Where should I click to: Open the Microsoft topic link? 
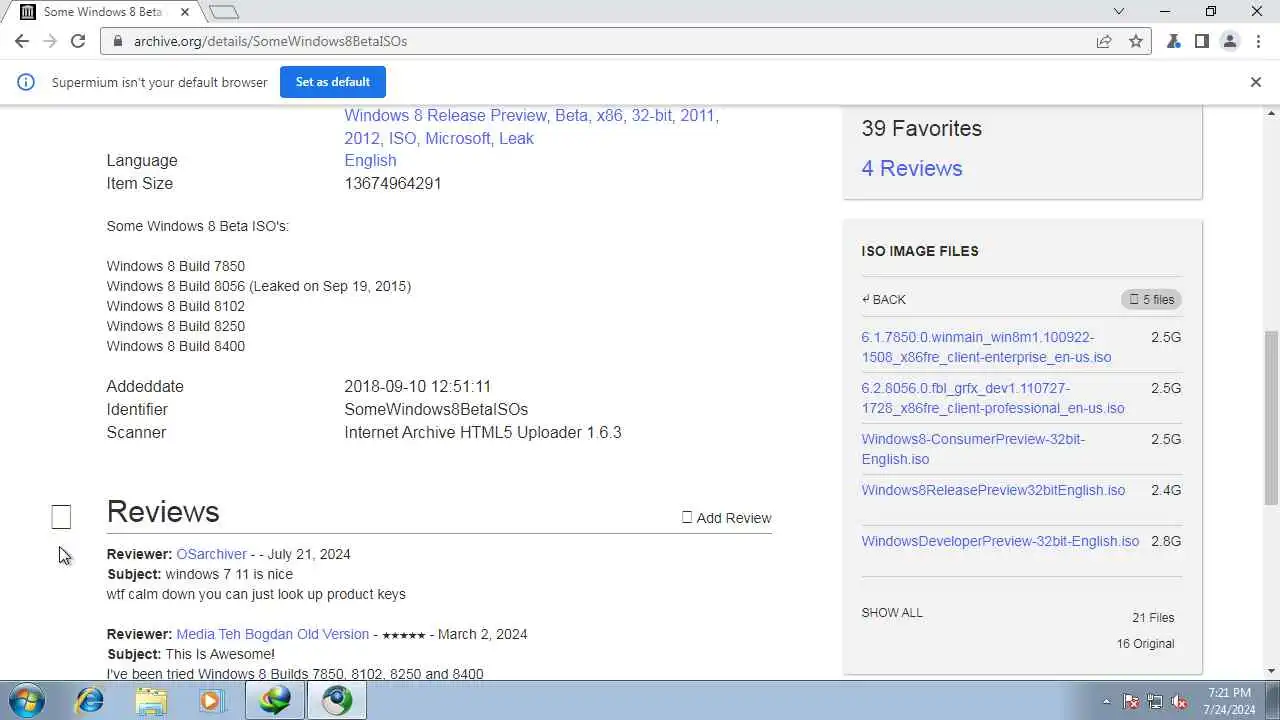[x=457, y=138]
